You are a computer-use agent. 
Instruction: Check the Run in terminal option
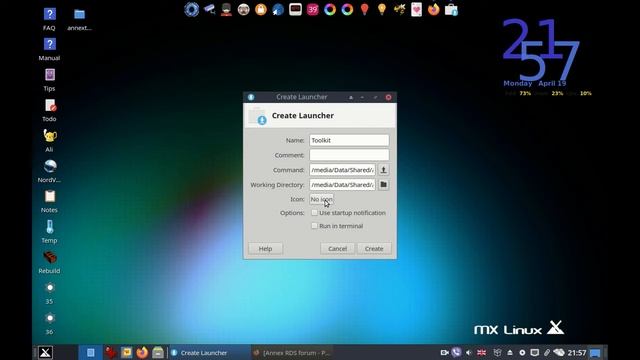coord(314,226)
